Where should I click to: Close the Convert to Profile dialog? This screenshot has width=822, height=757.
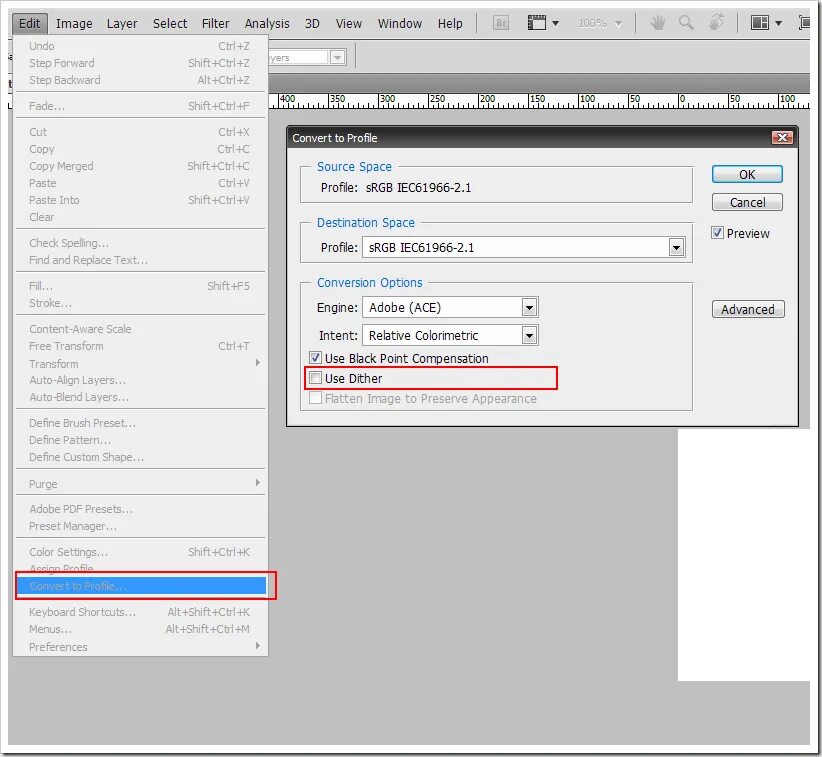(782, 137)
